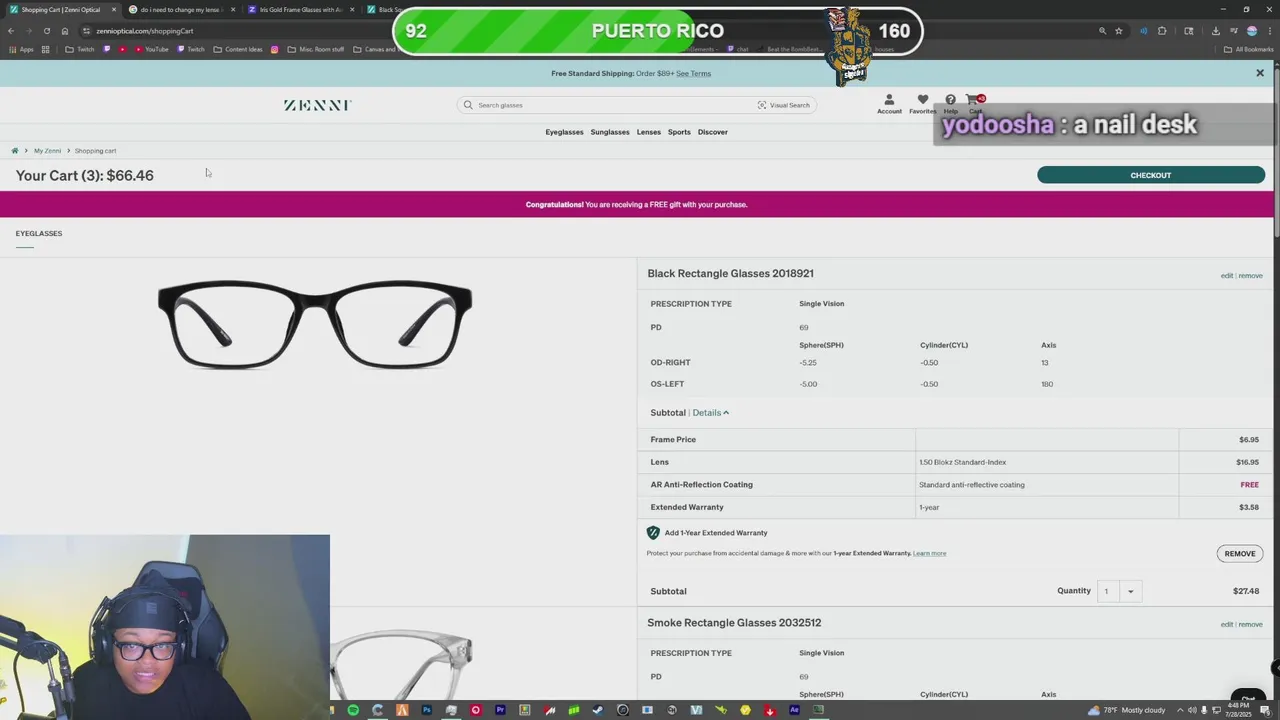Switch to the Iris Gold Frame Glasses tab
This screenshot has height=720, width=1280.
(300, 9)
